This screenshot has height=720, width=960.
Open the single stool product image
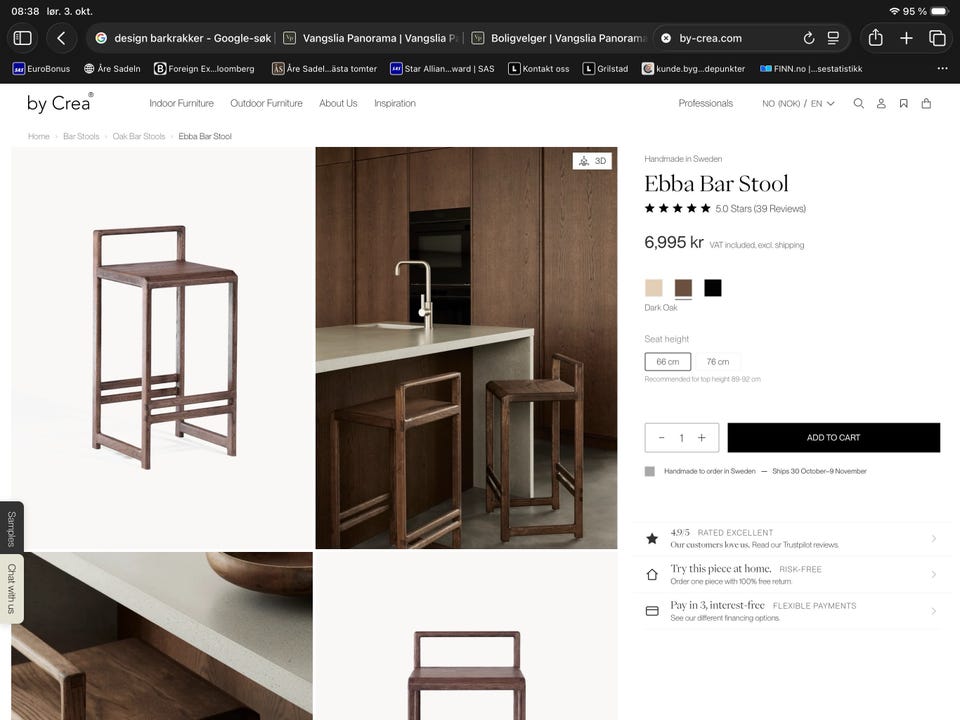click(162, 348)
